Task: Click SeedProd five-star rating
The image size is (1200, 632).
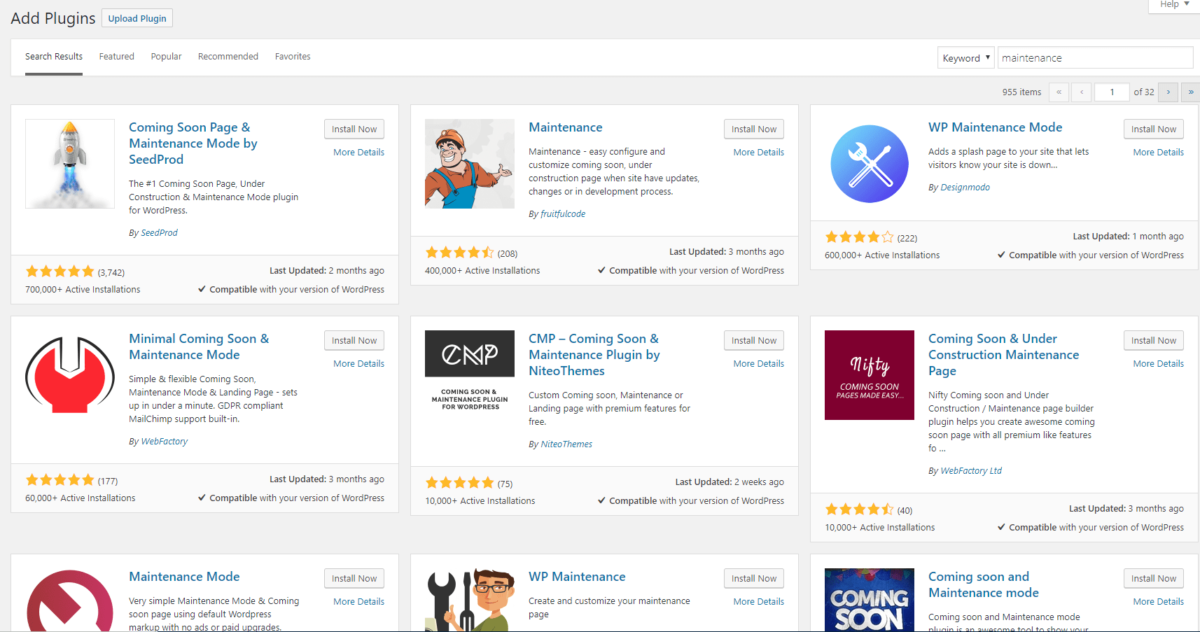Action: click(x=60, y=271)
